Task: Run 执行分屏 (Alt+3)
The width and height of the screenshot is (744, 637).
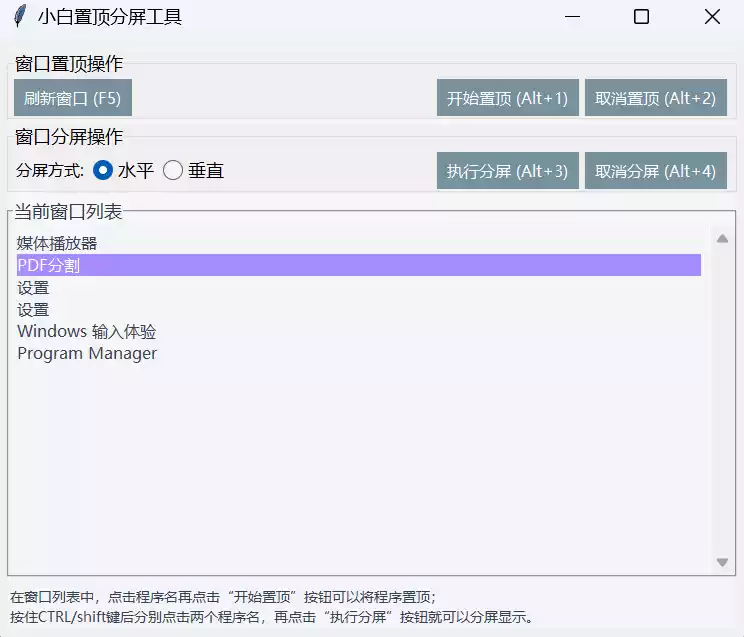Action: click(x=507, y=171)
